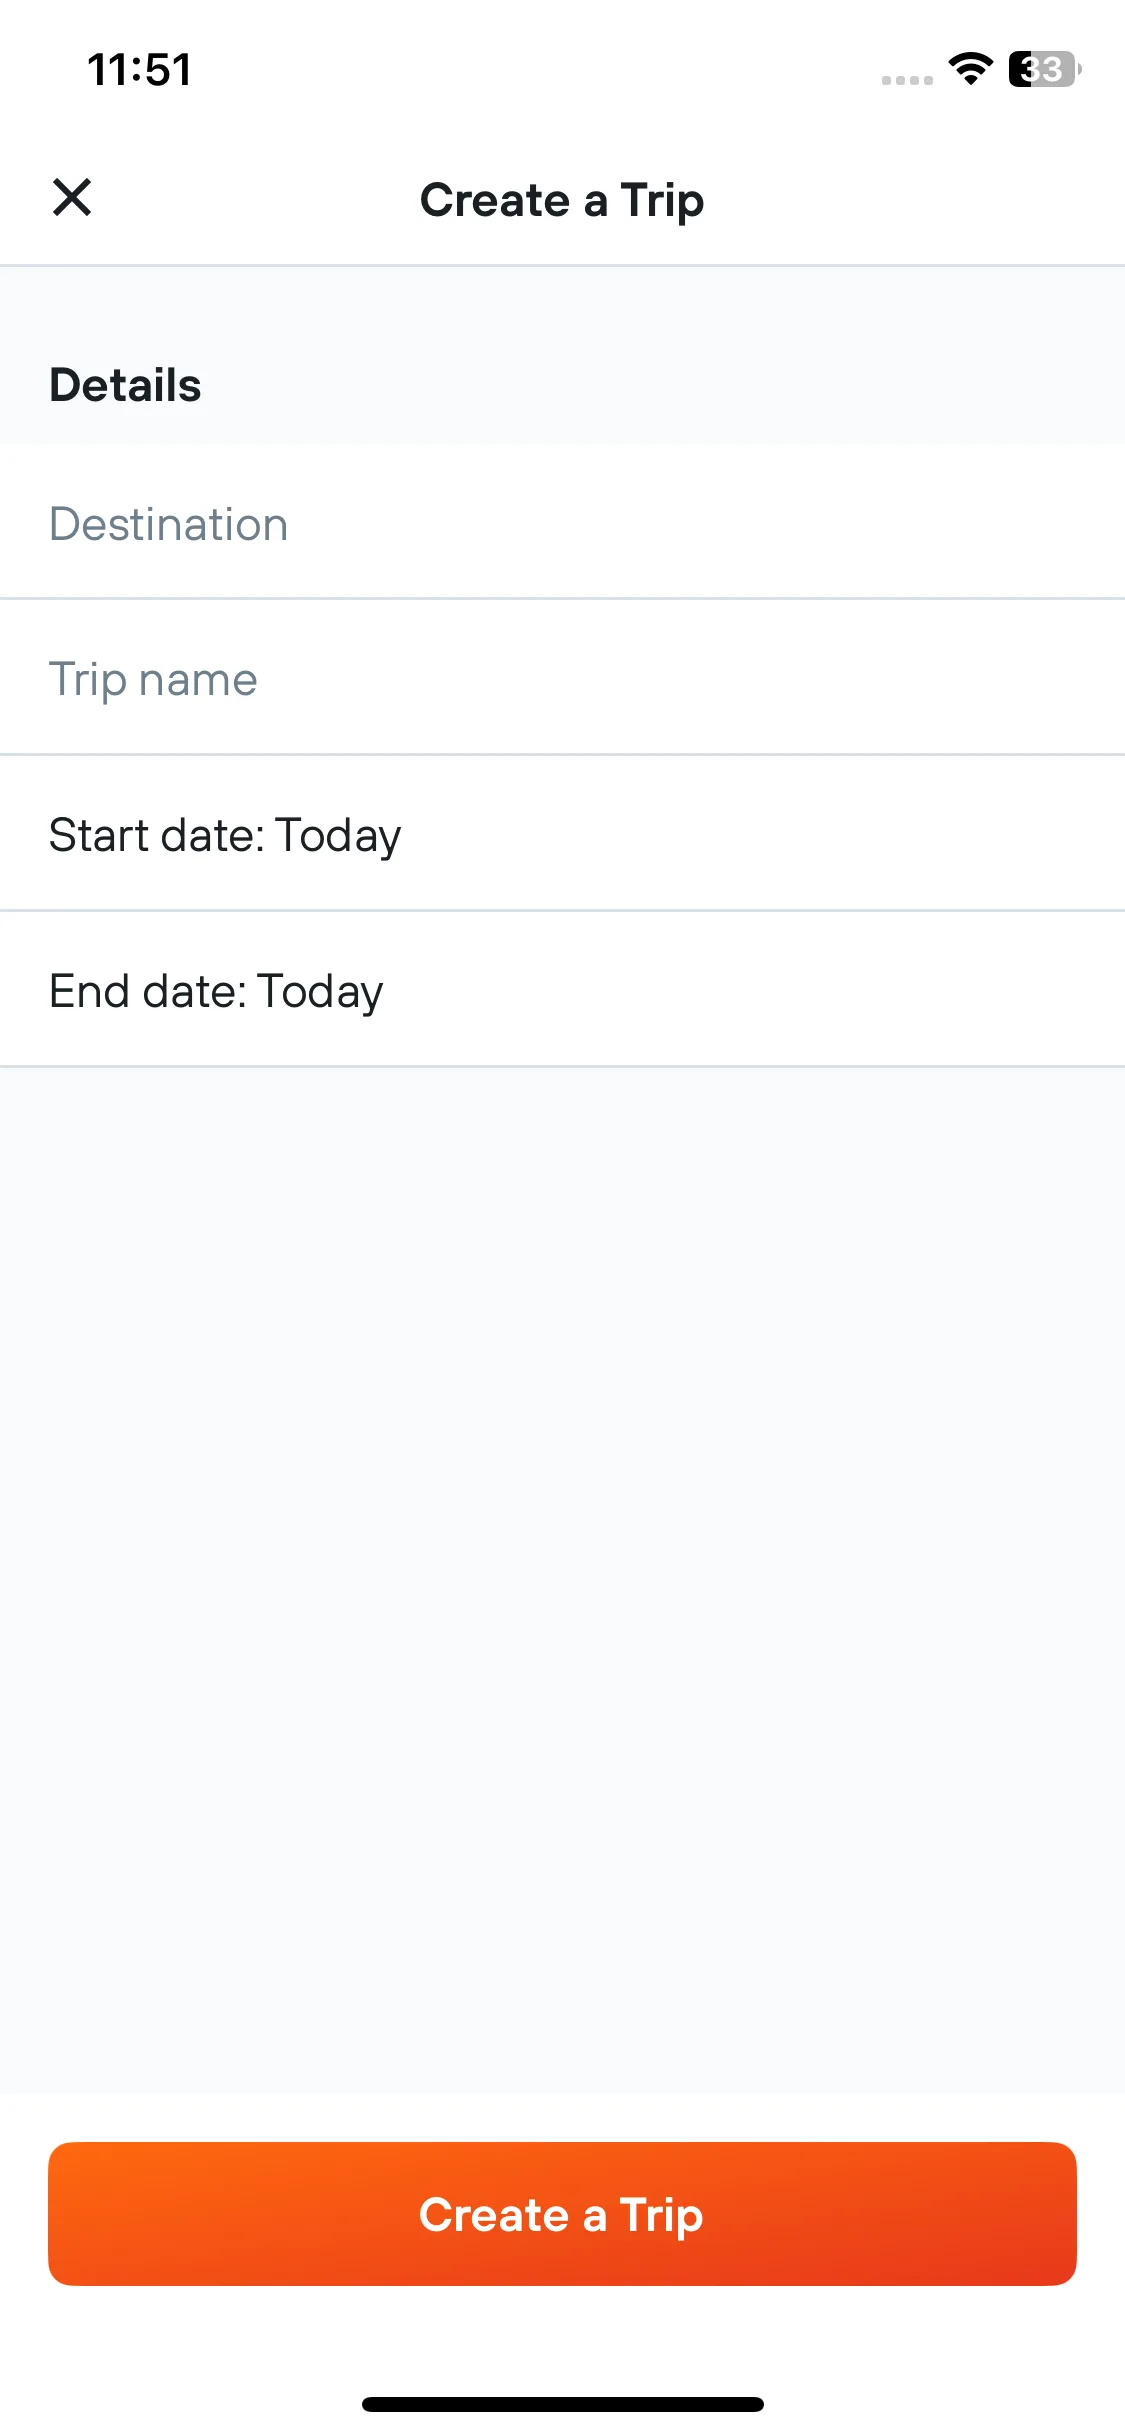The width and height of the screenshot is (1125, 2436).
Task: Open the Start date picker
Action: click(562, 834)
